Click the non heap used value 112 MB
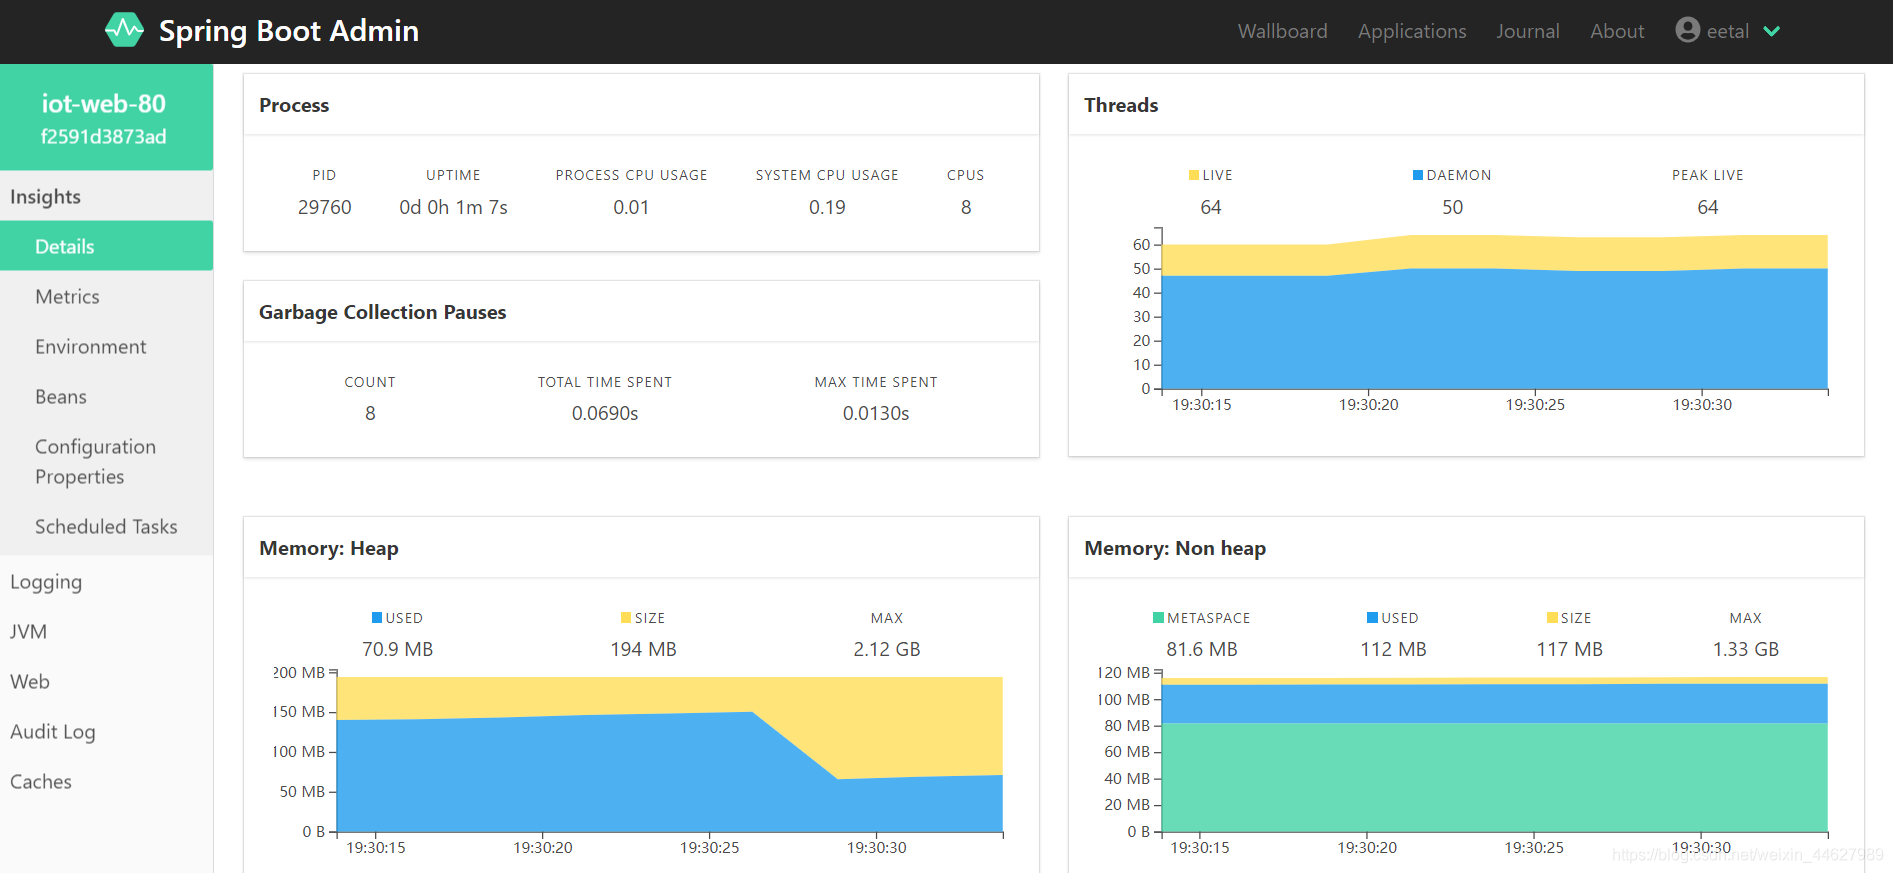This screenshot has height=873, width=1893. [x=1393, y=649]
